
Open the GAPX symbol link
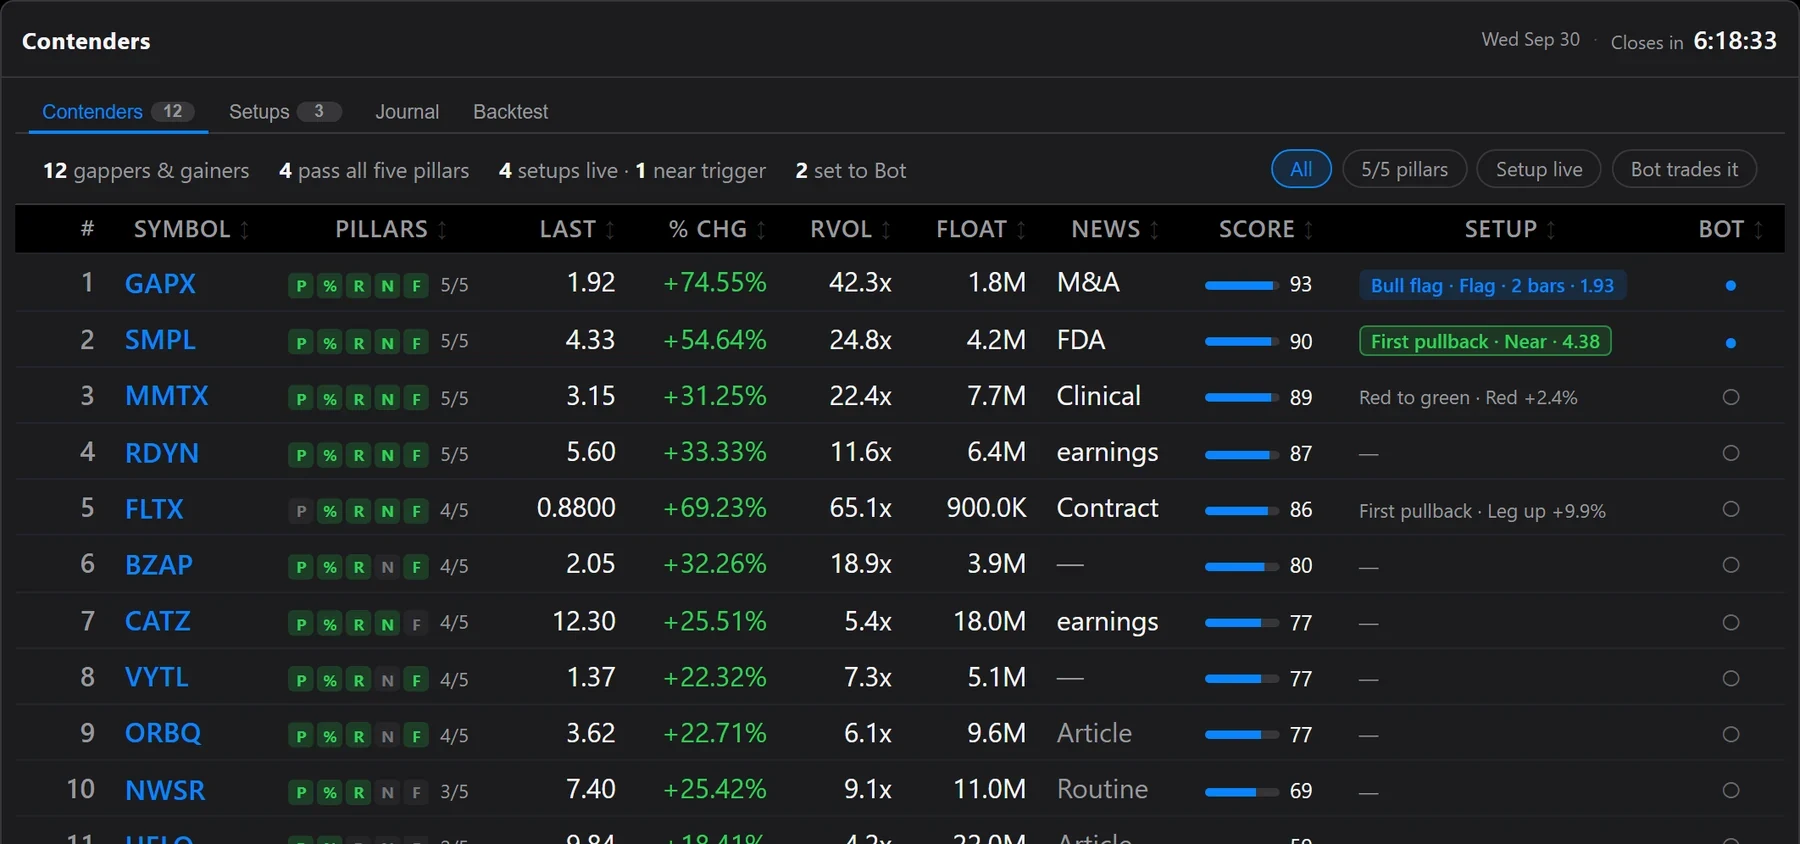pos(160,284)
